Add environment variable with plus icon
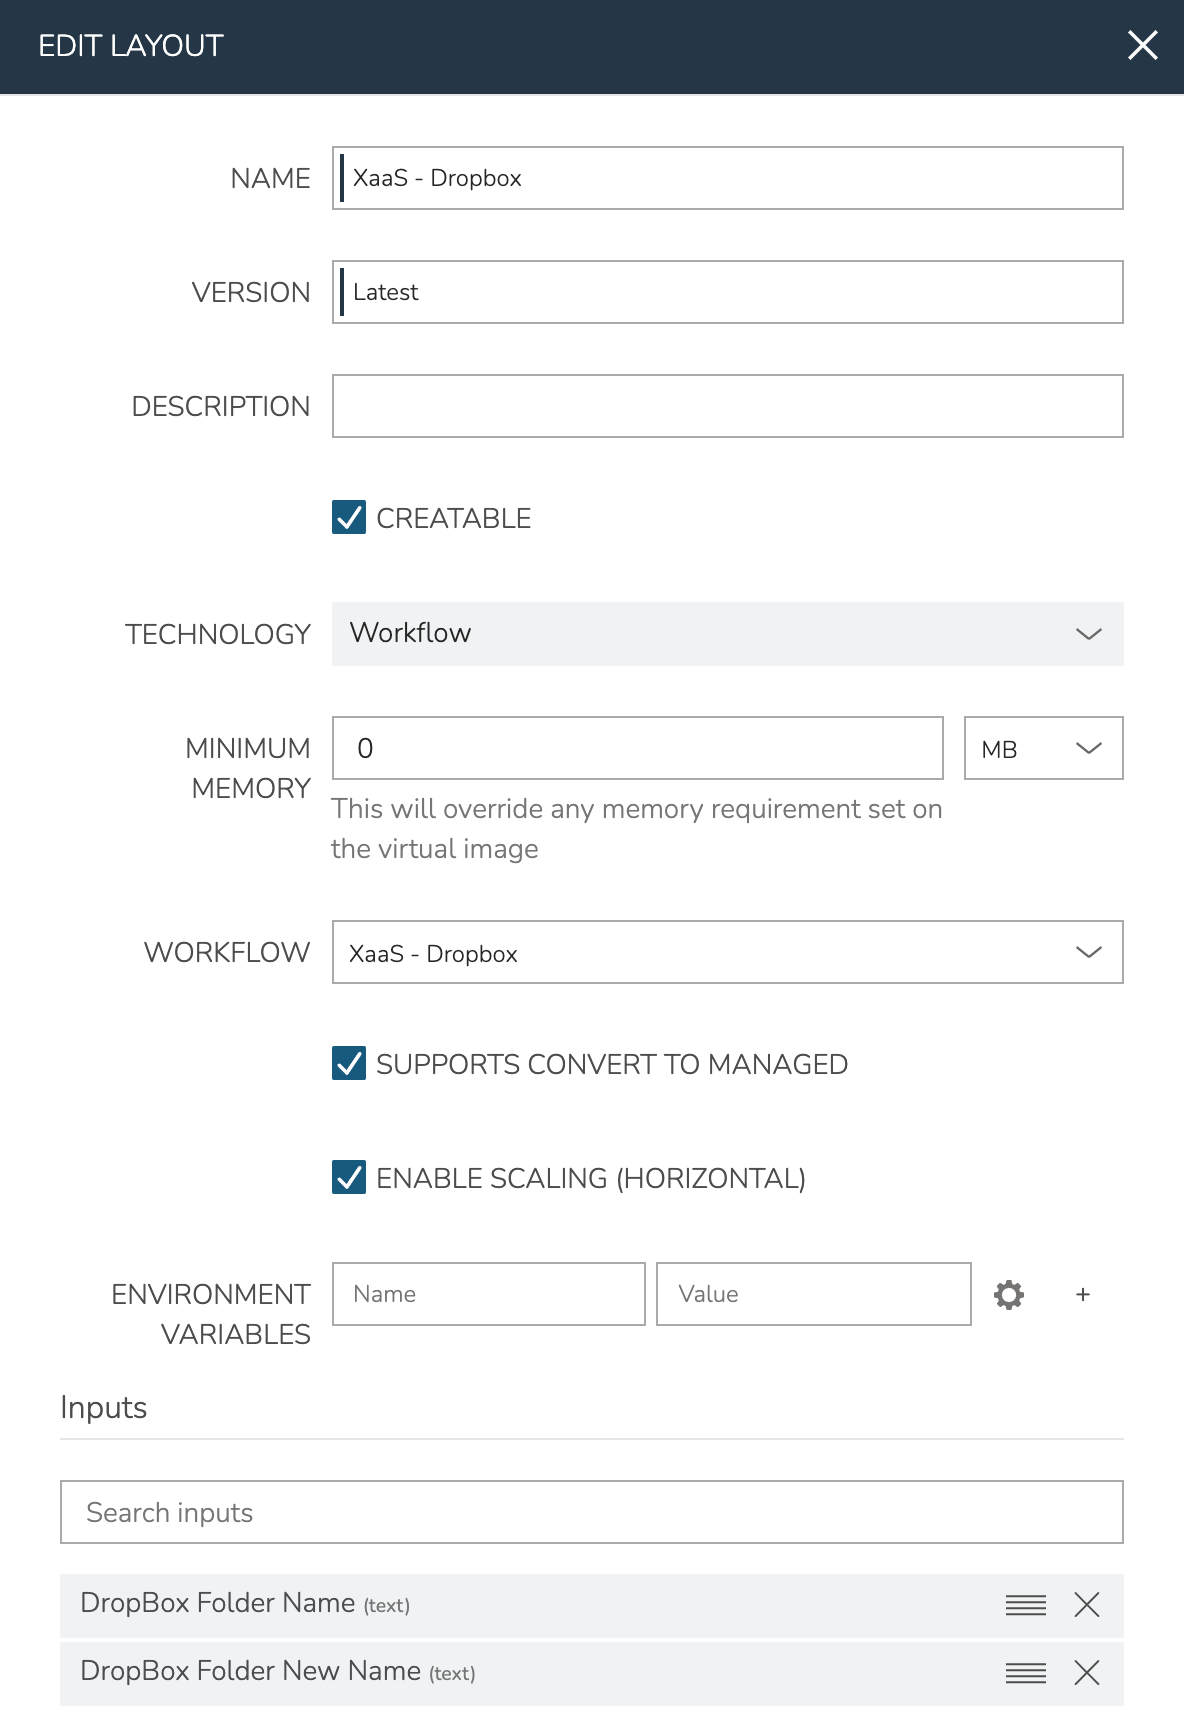 click(x=1083, y=1294)
